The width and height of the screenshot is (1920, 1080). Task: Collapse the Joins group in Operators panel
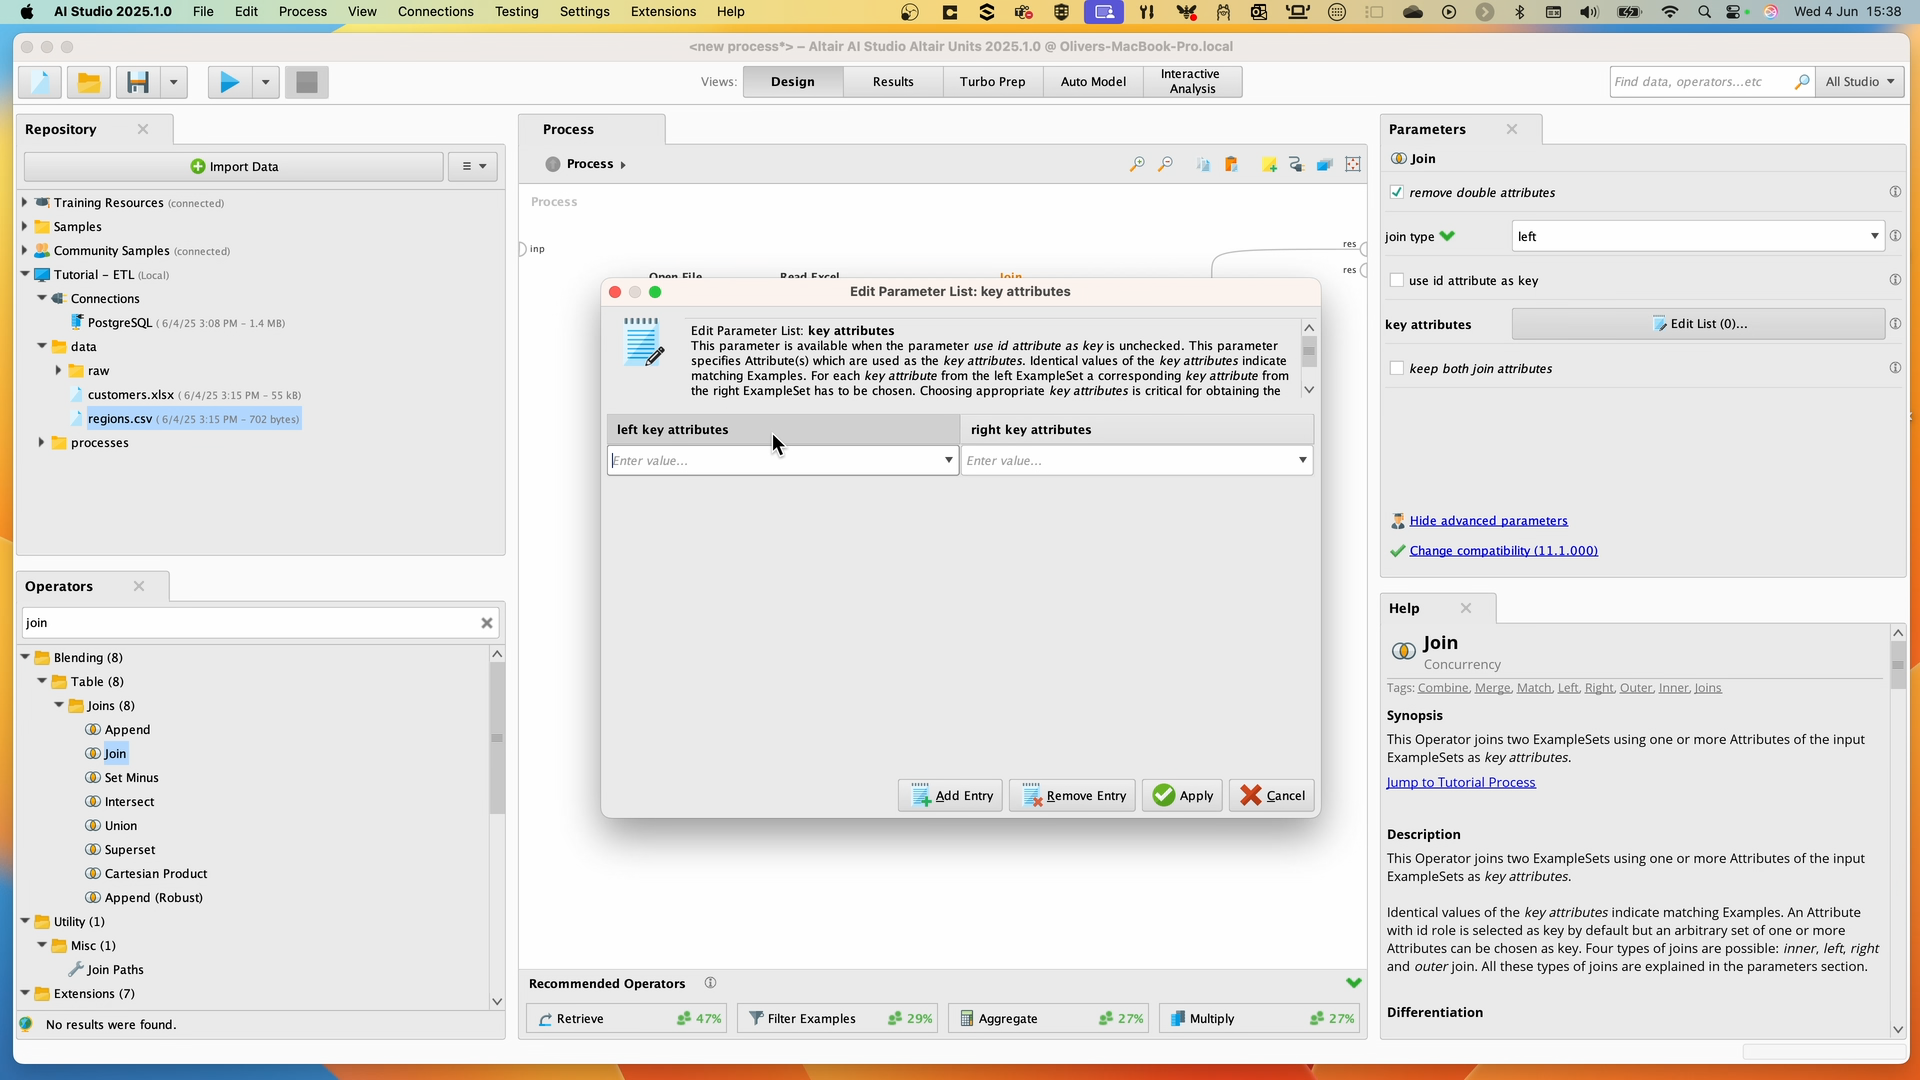pos(60,705)
